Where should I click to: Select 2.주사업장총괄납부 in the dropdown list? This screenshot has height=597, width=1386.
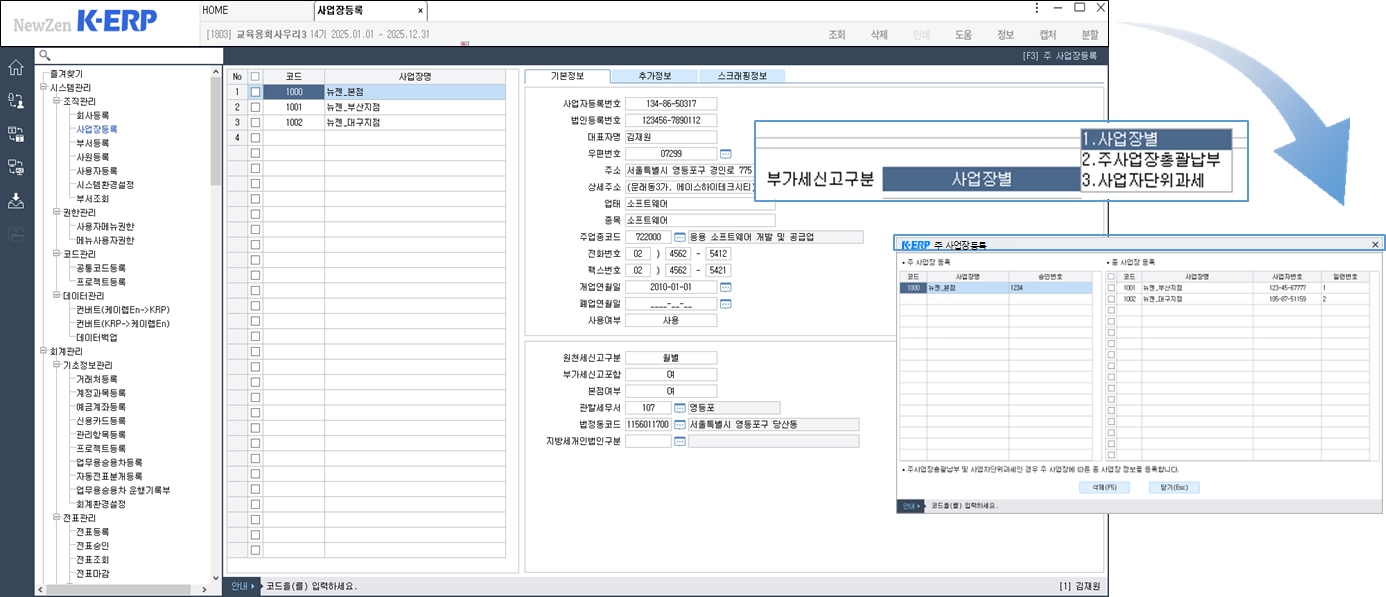[x=1150, y=159]
